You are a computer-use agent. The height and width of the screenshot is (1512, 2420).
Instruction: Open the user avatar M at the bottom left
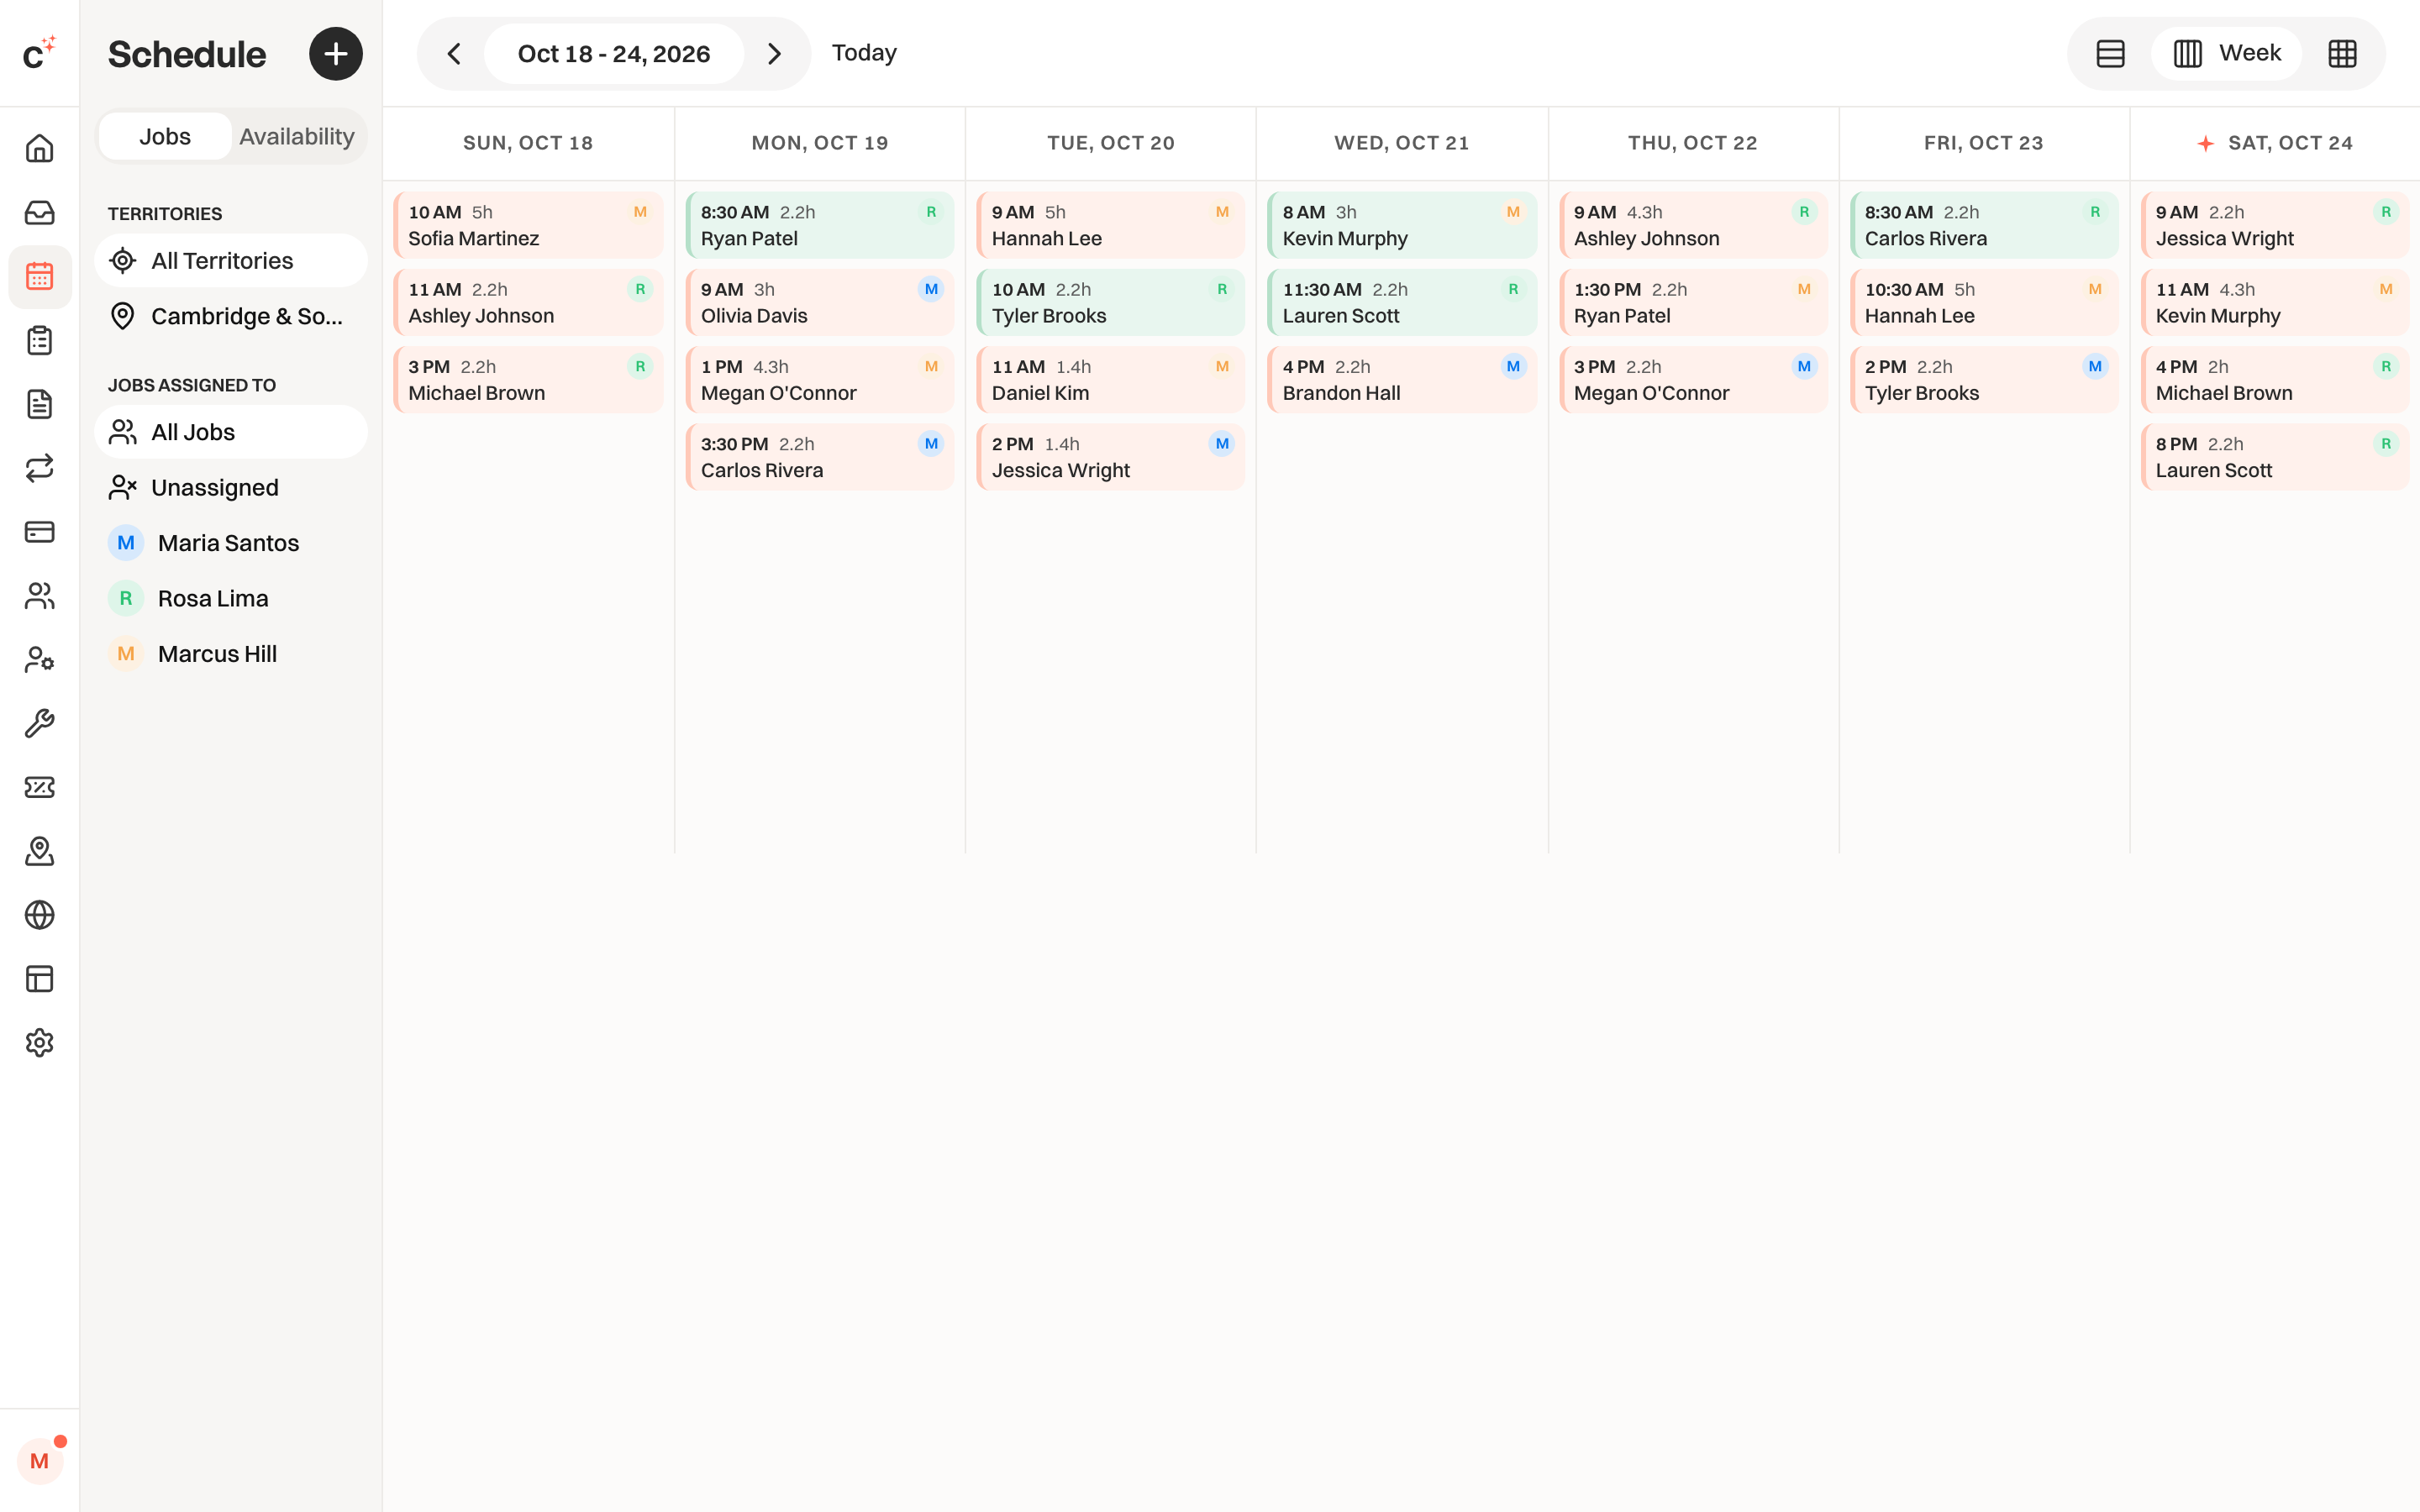(x=40, y=1461)
